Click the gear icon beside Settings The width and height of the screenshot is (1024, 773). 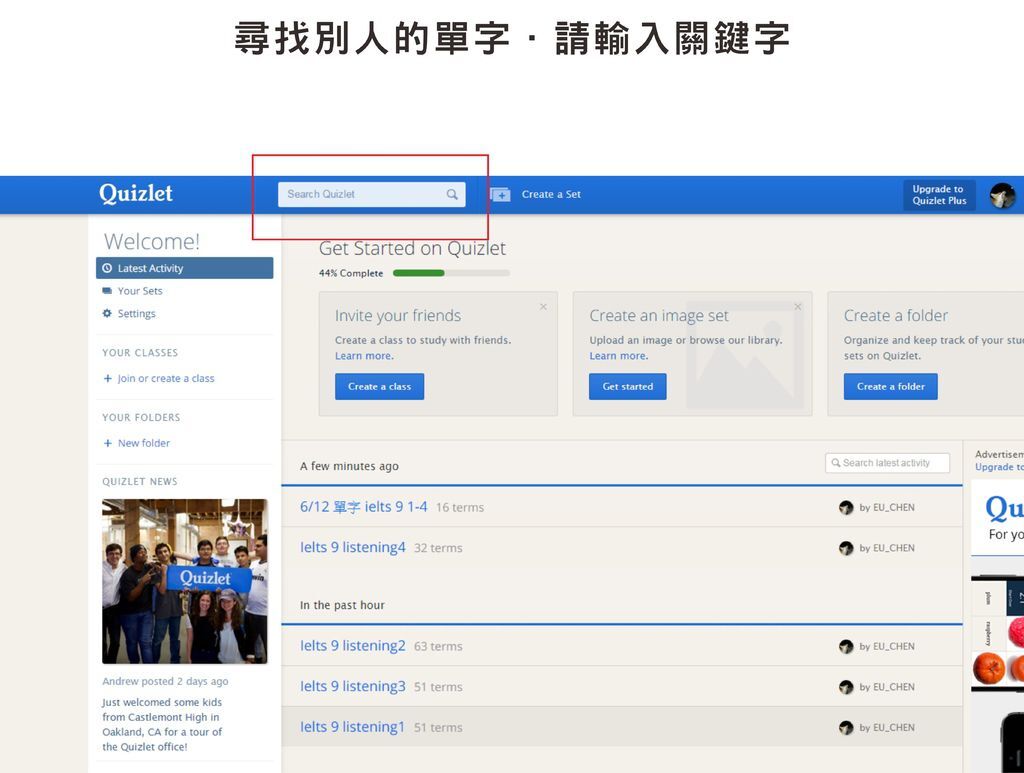107,313
